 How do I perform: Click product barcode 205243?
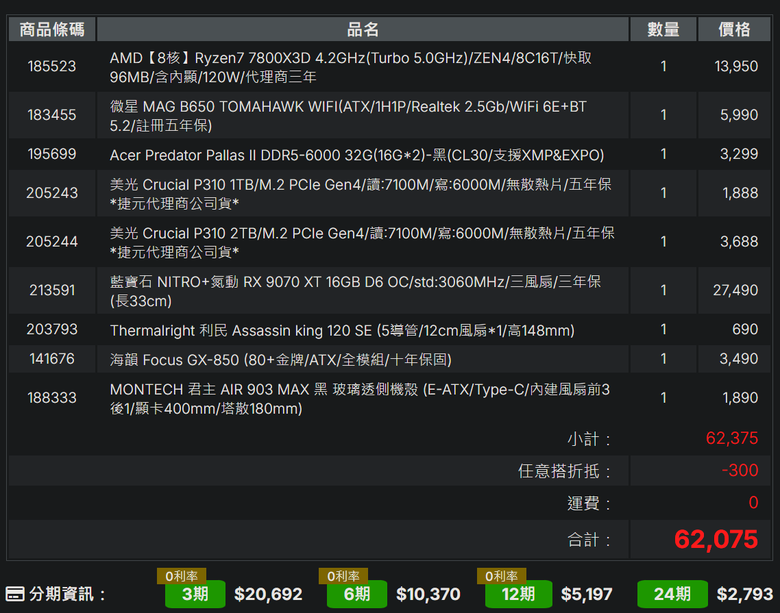[x=52, y=193]
